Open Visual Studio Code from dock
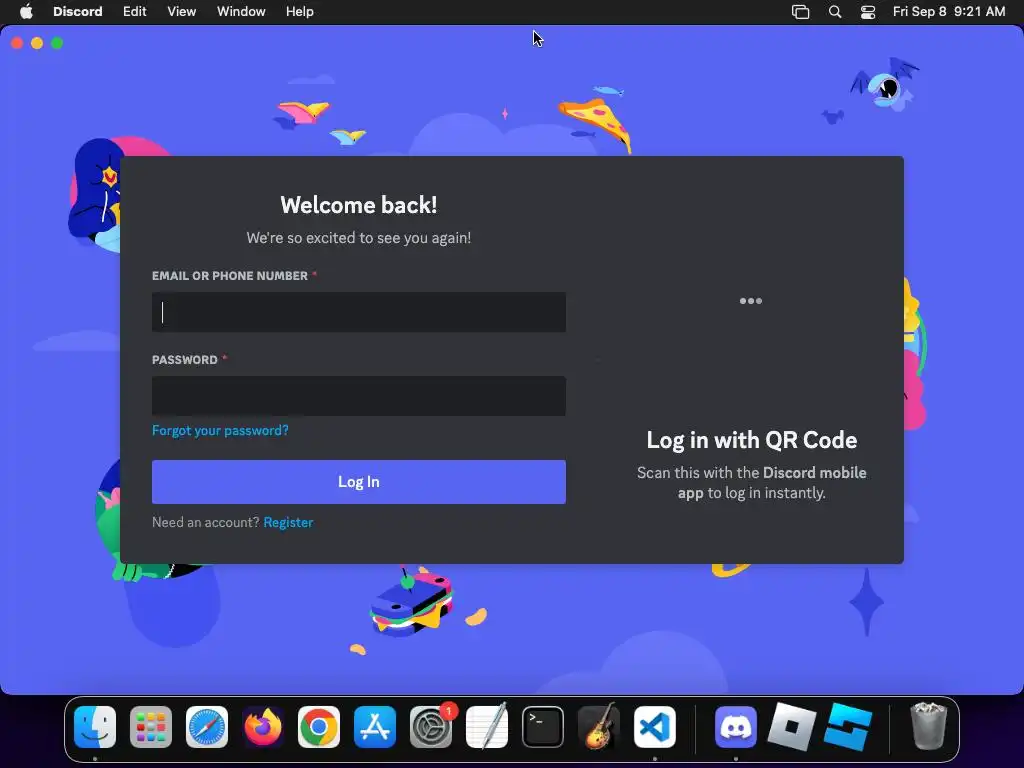This screenshot has height=768, width=1024. (654, 727)
